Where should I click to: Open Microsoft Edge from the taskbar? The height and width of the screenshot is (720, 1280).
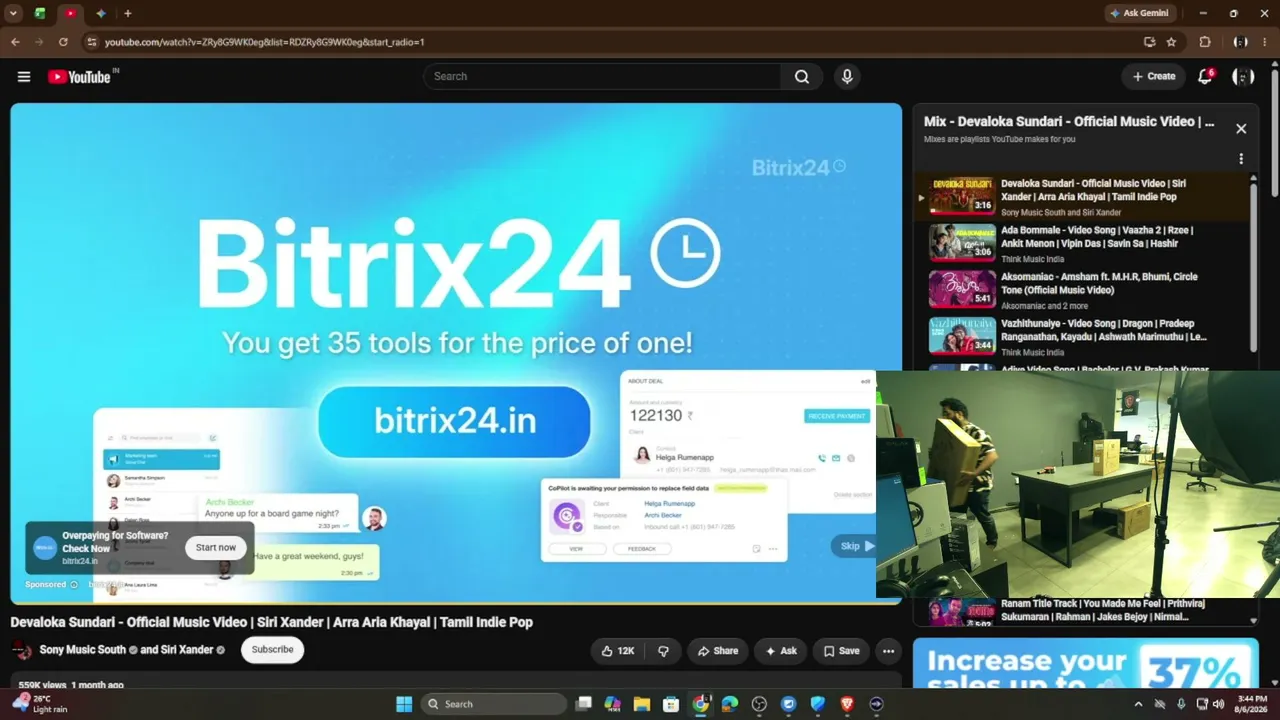tap(730, 704)
